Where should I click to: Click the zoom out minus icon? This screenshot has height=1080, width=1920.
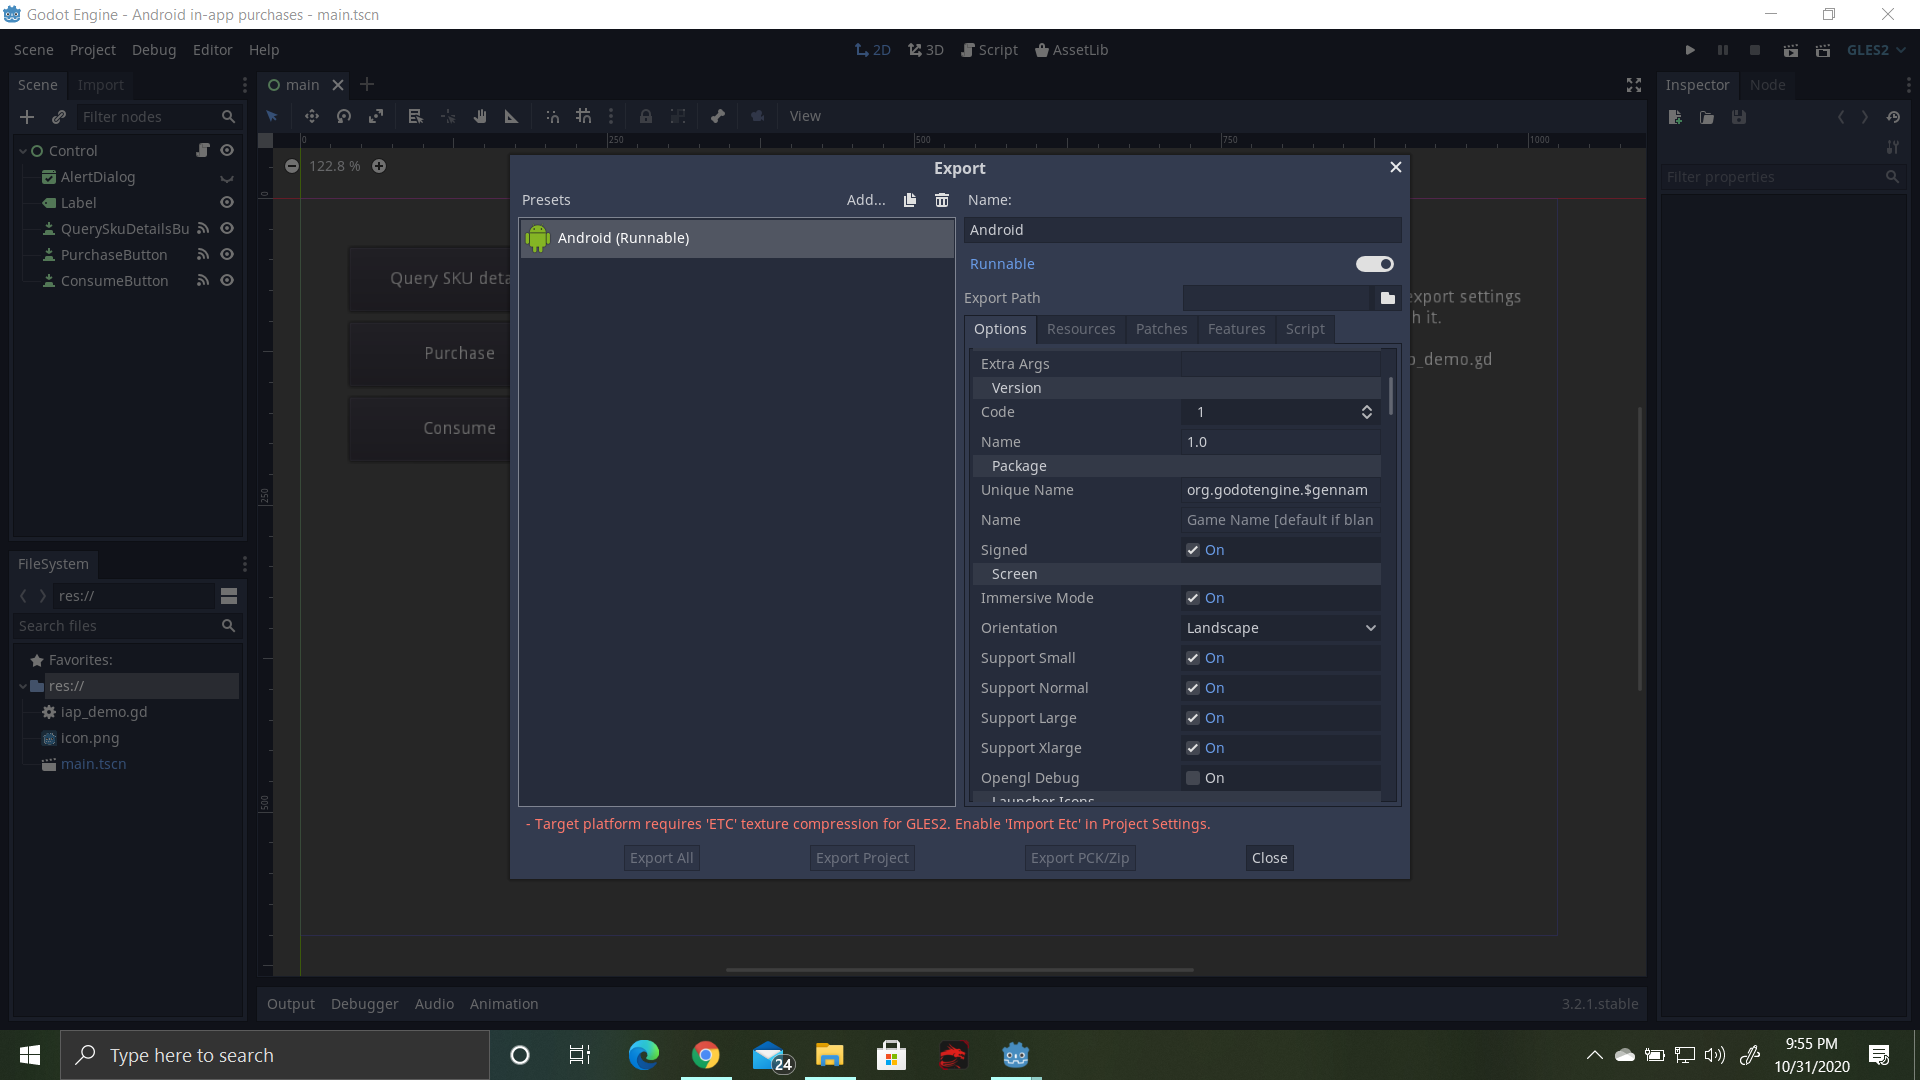tap(292, 166)
